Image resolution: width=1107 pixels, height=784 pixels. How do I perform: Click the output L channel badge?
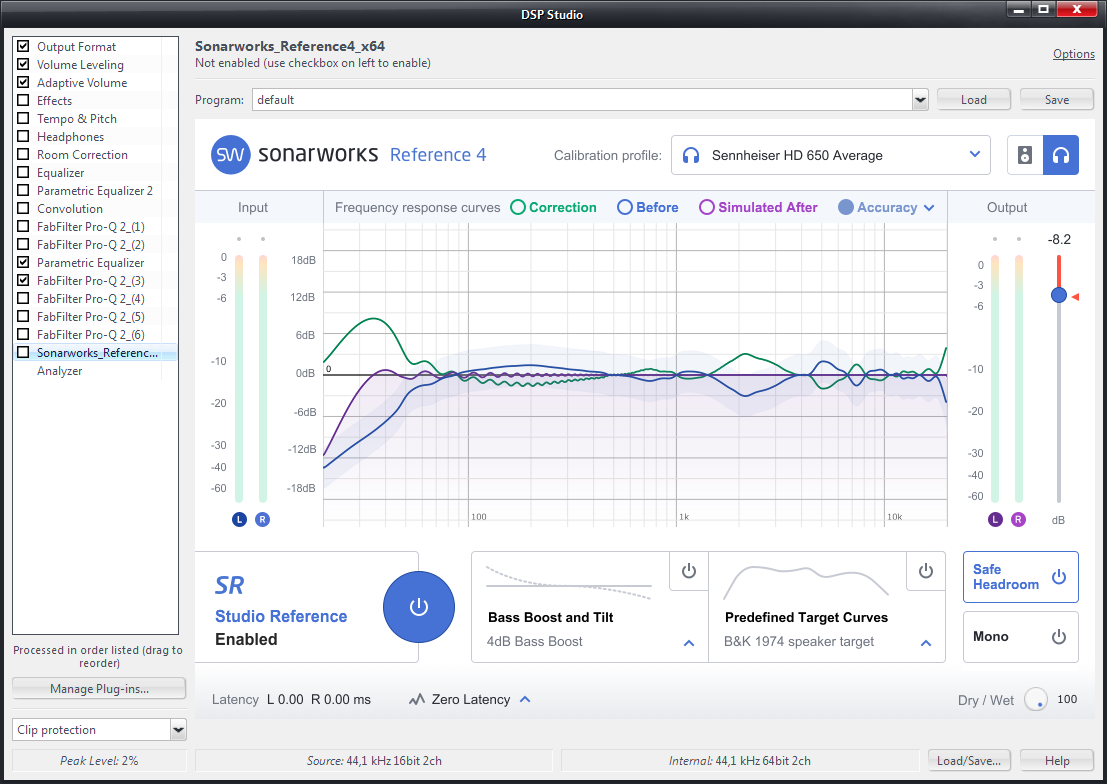coord(995,519)
